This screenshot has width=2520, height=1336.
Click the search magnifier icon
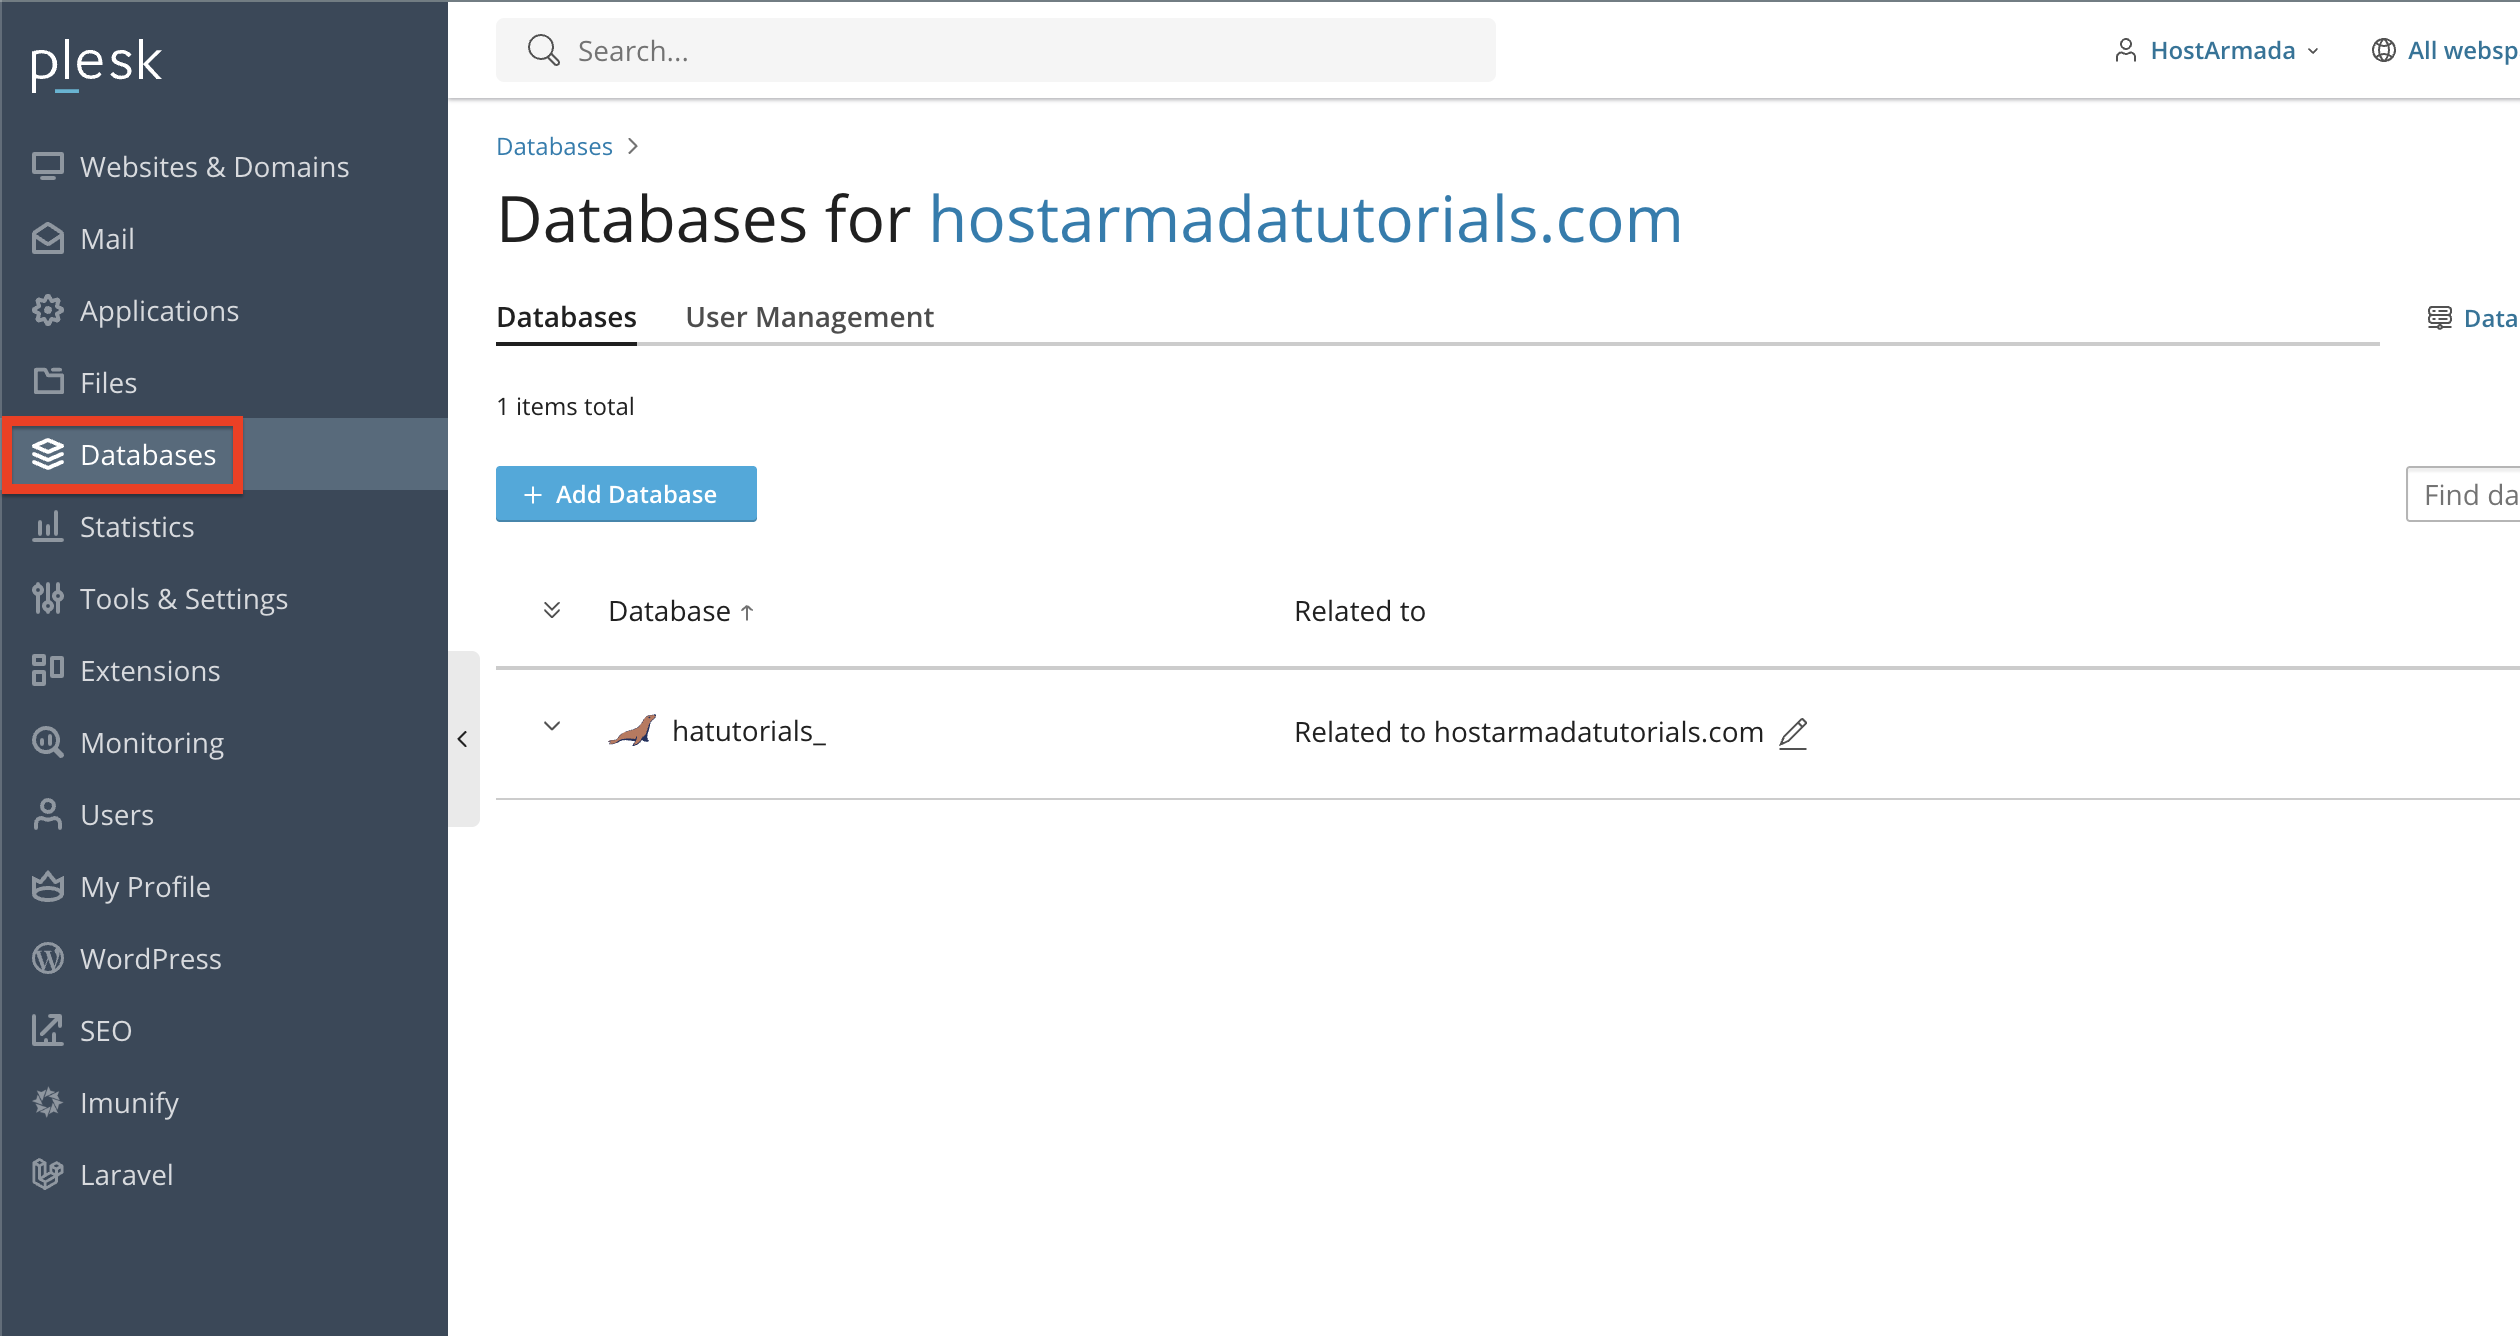(x=543, y=50)
